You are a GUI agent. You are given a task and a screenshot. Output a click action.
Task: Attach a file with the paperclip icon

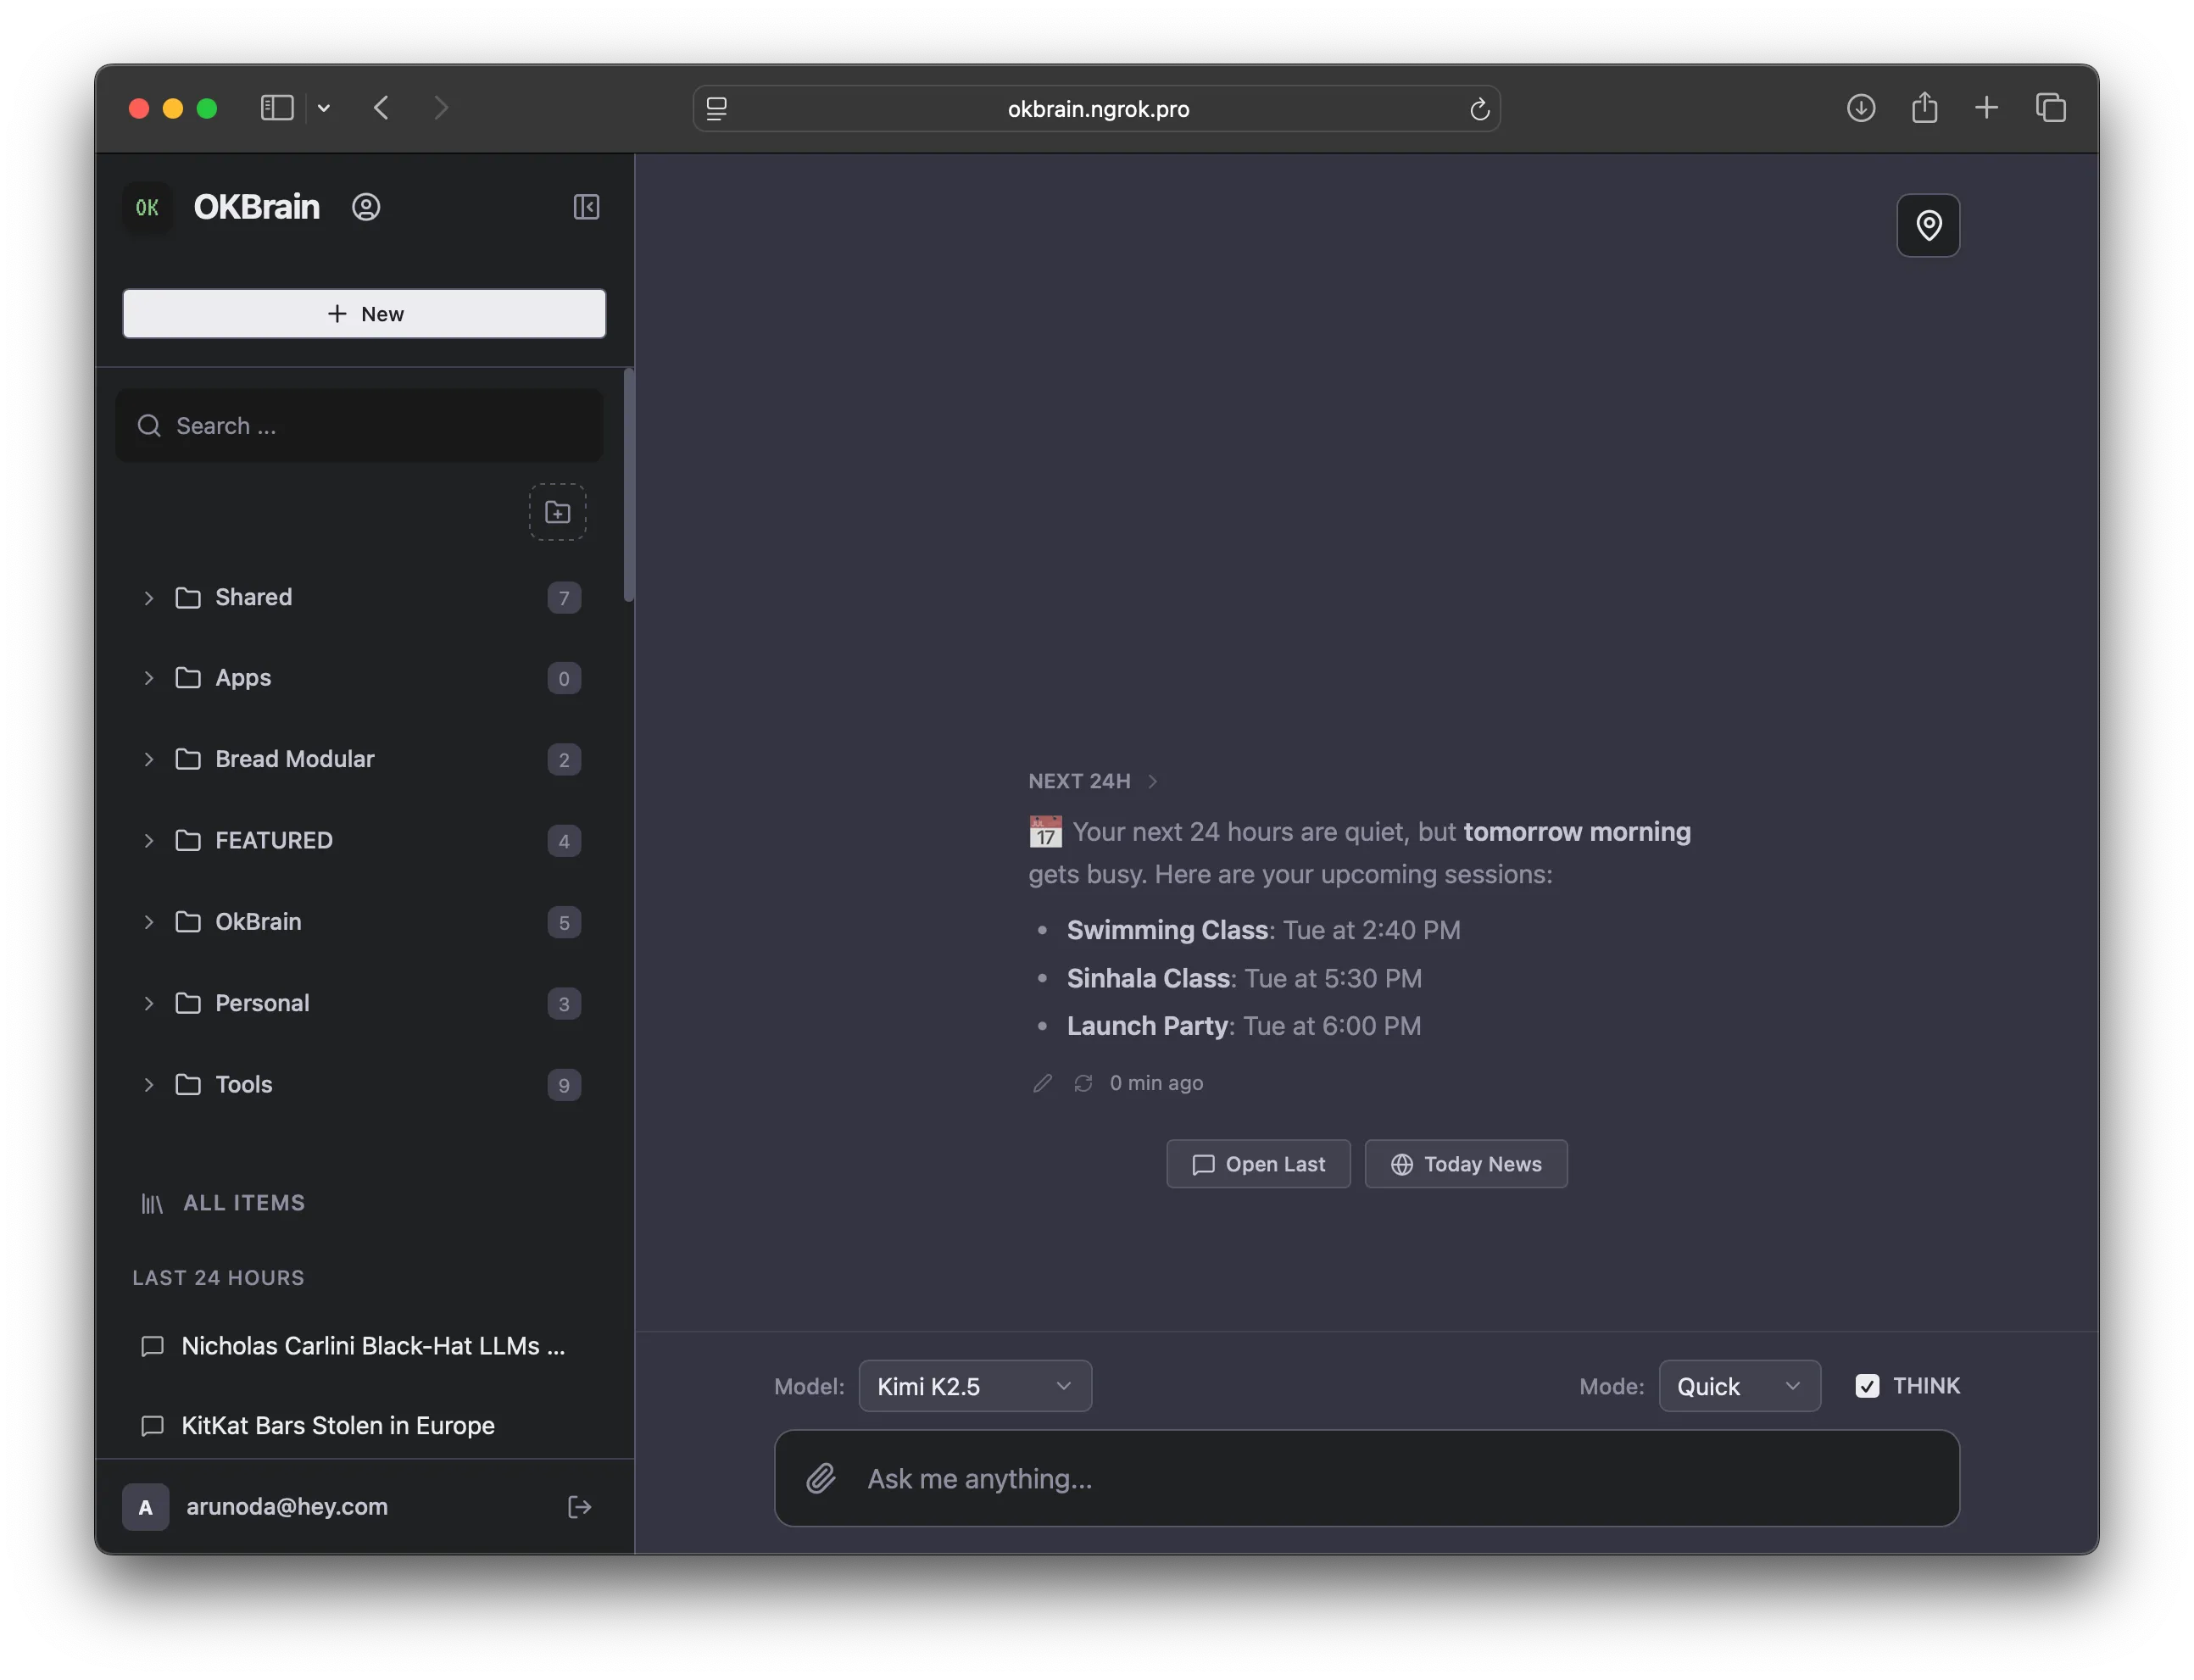pyautogui.click(x=822, y=1479)
